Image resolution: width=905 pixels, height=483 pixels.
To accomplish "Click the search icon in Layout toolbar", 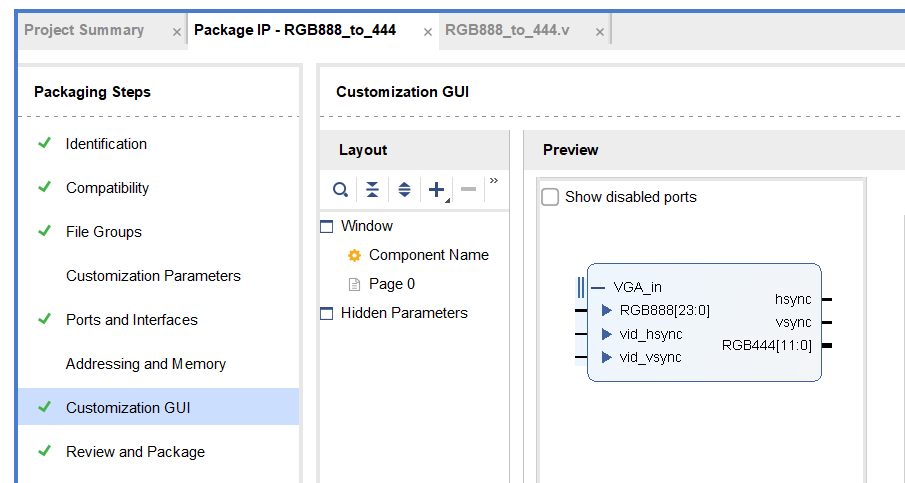I will pos(341,189).
